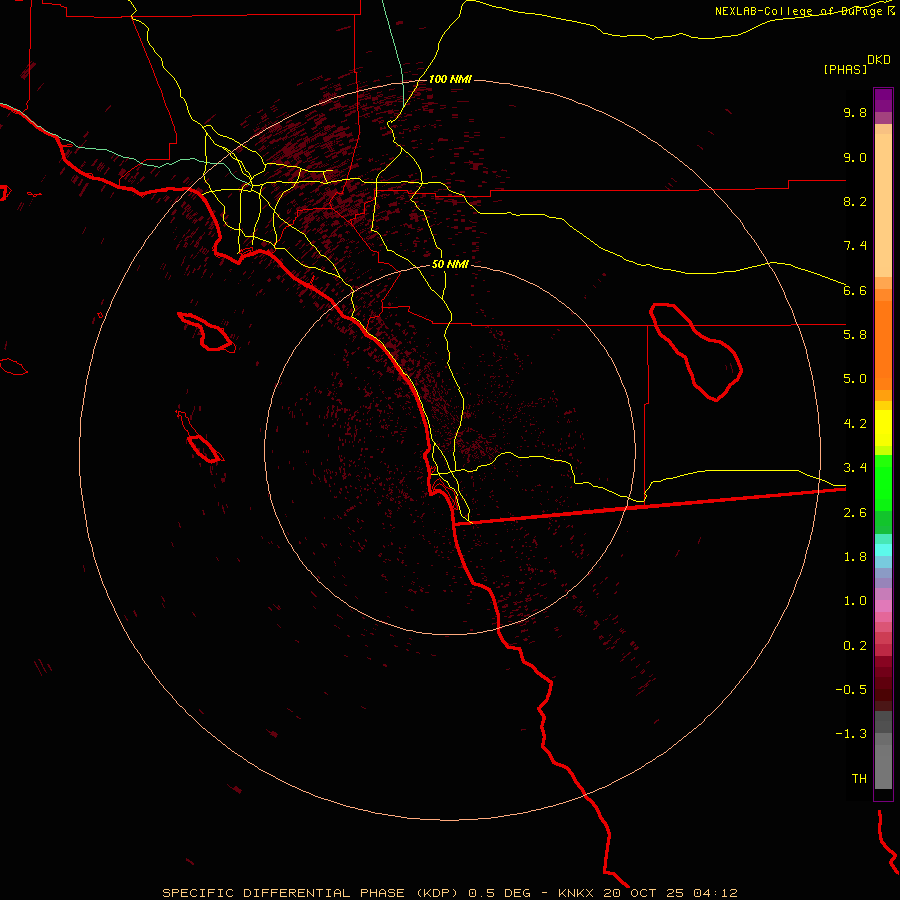Click the 9.8 scale value
This screenshot has height=900, width=900.
pyautogui.click(x=855, y=112)
